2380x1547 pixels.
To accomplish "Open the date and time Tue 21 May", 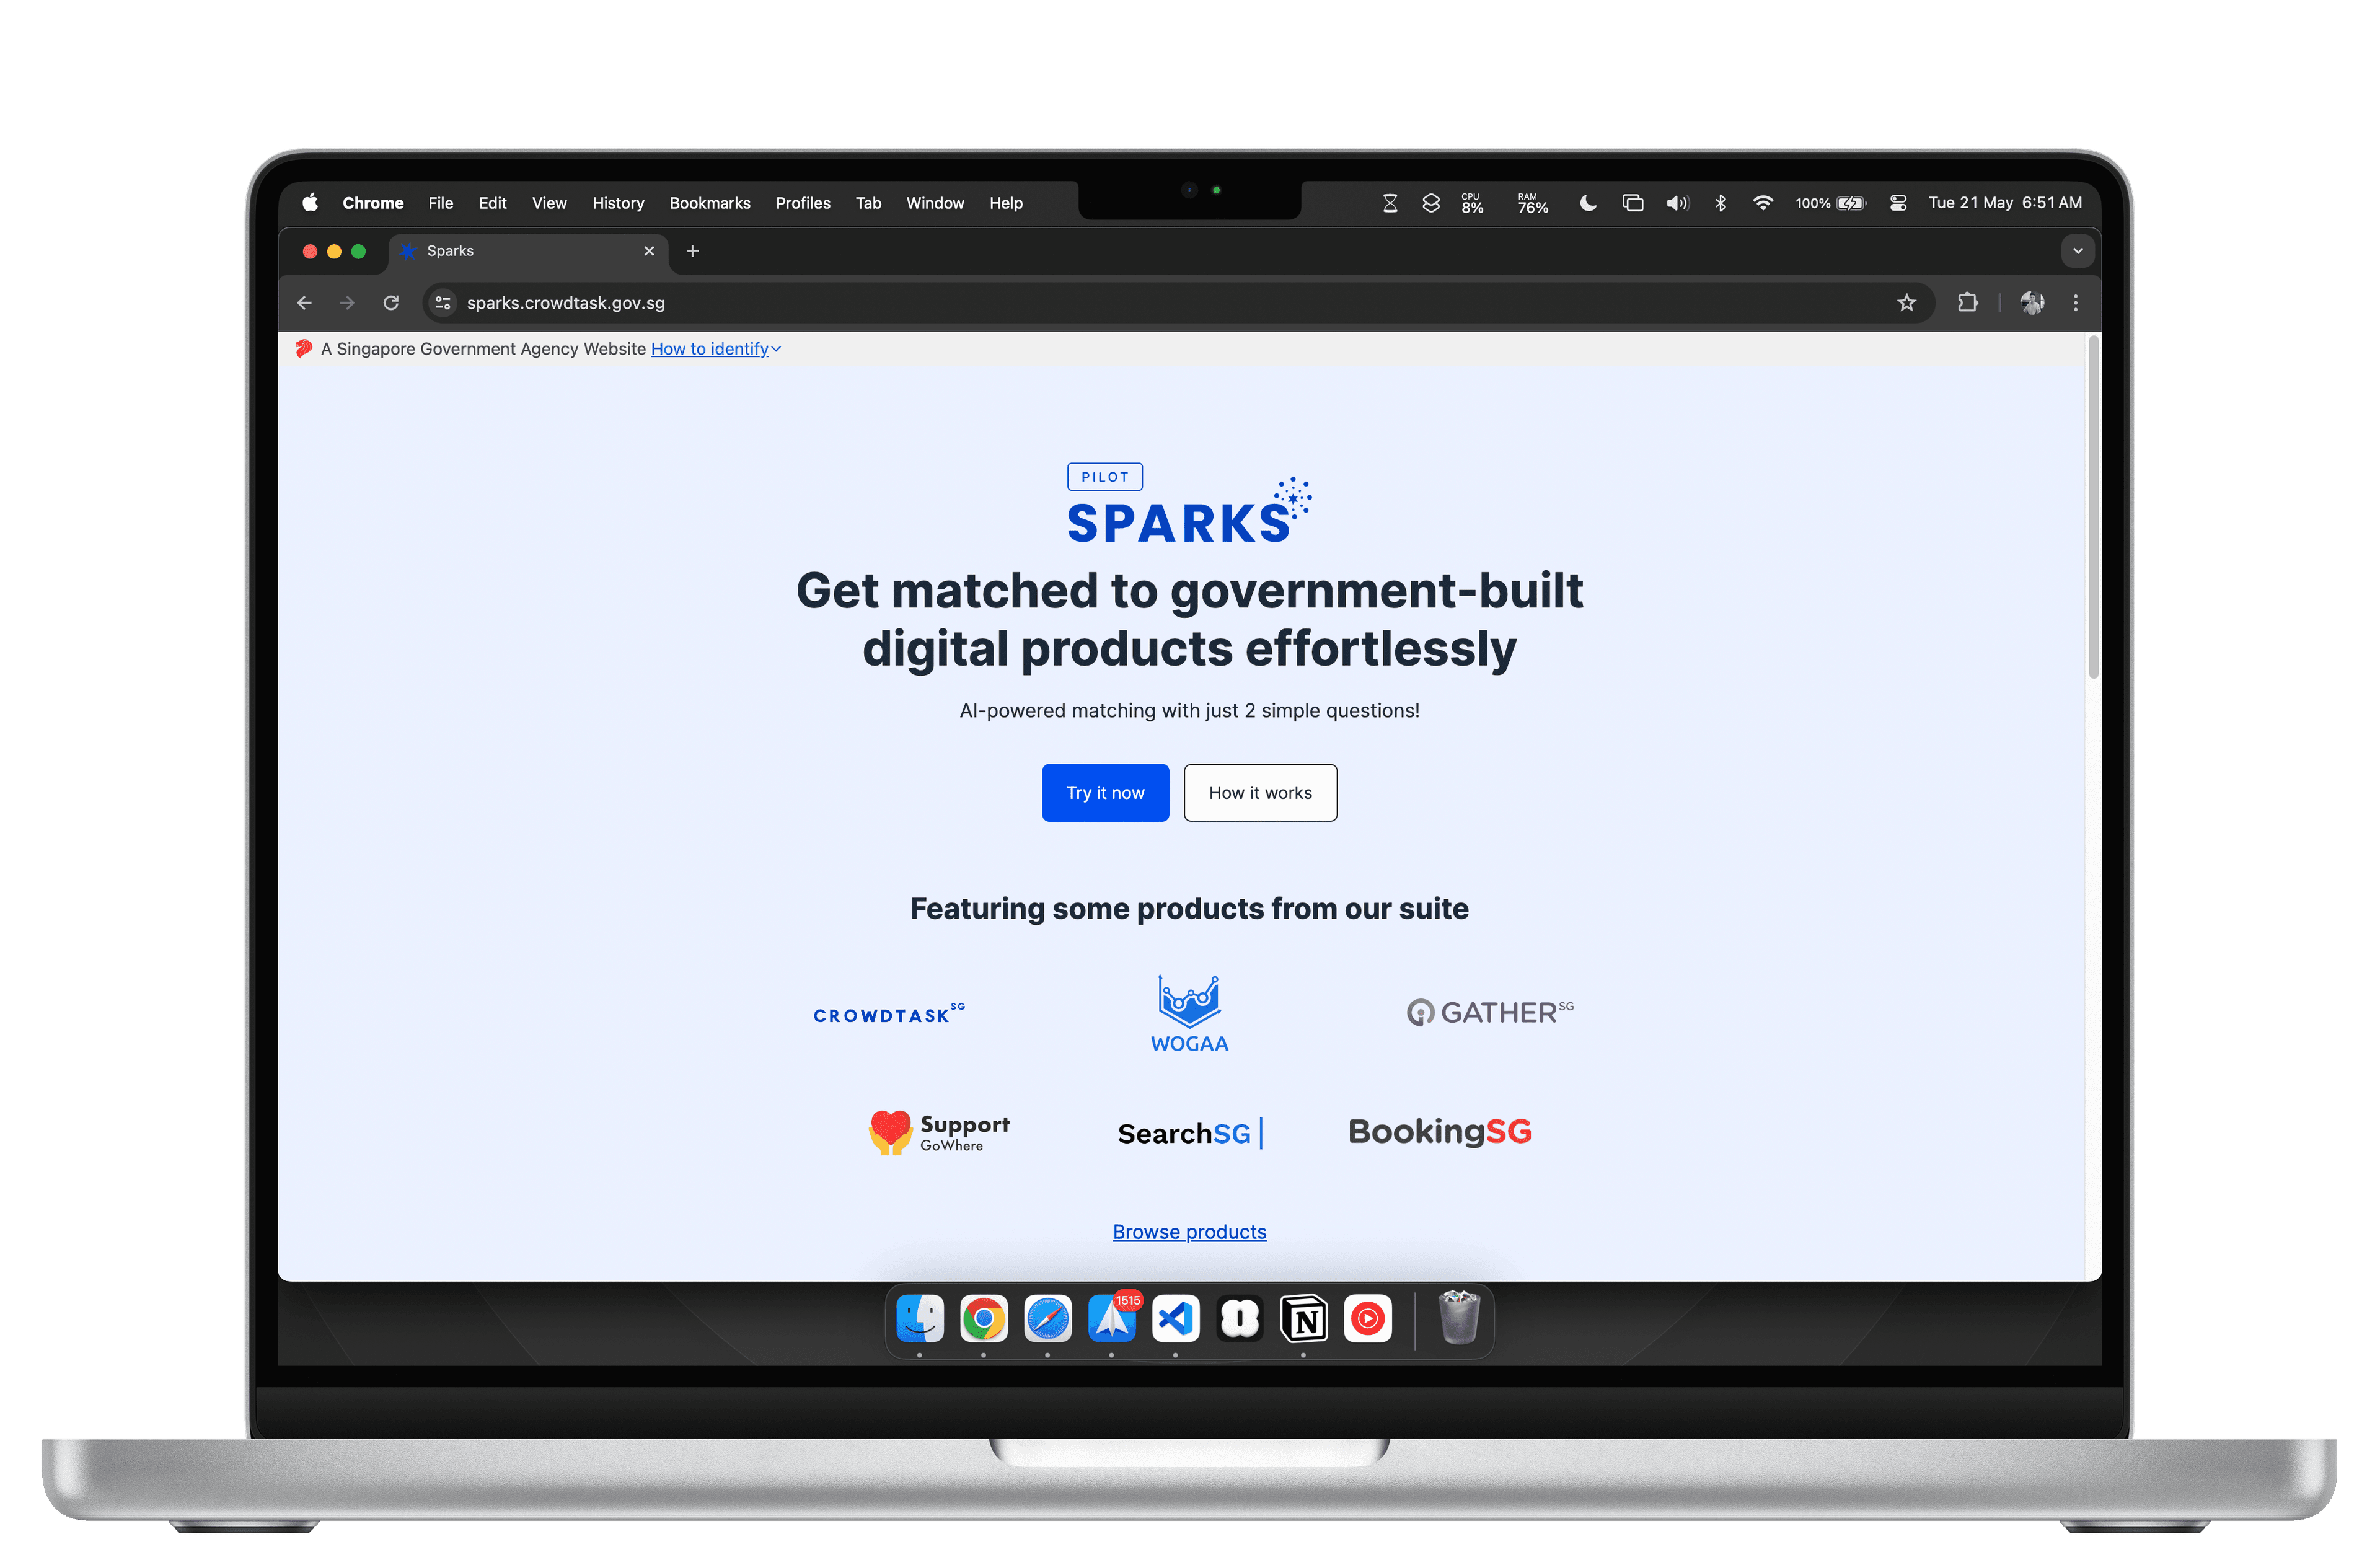I will [x=2005, y=203].
